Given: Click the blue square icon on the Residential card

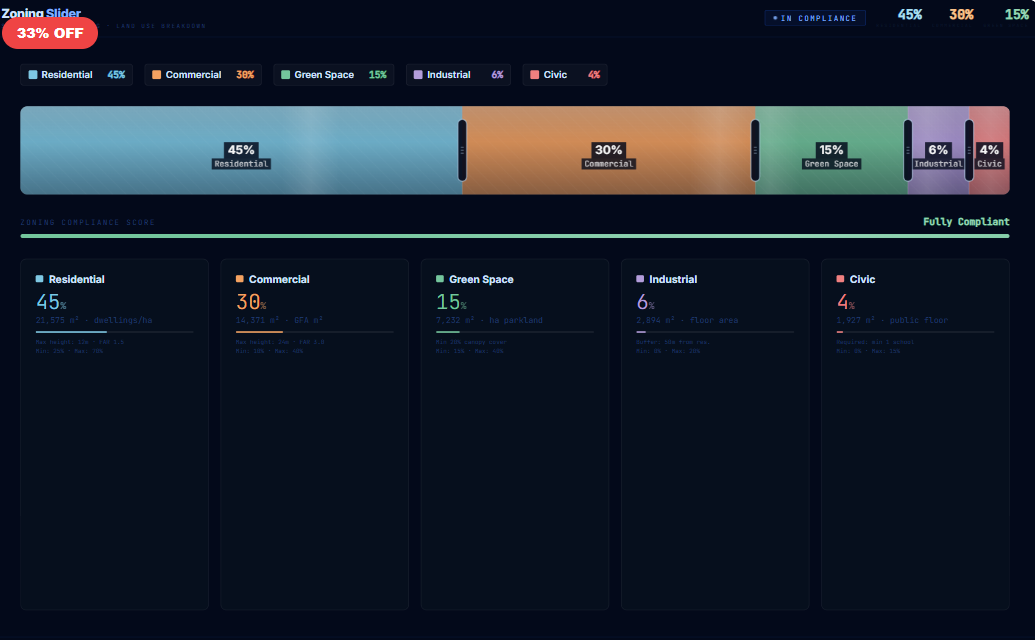Looking at the screenshot, I should pyautogui.click(x=40, y=279).
